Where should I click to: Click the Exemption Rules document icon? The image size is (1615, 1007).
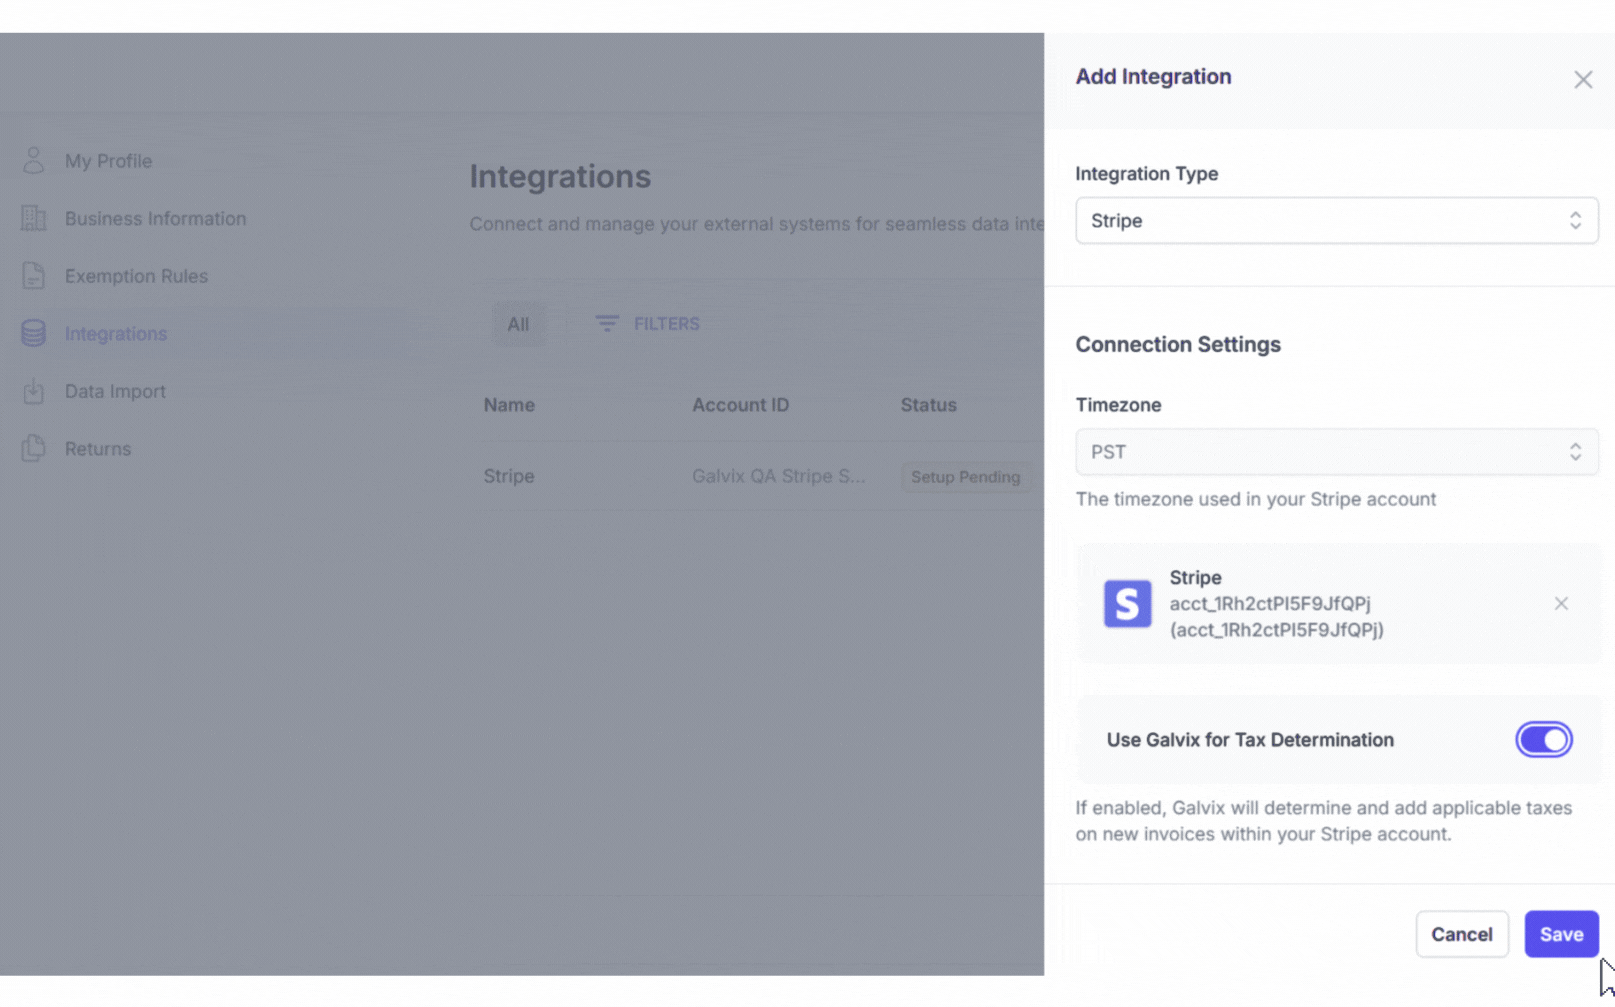pos(33,276)
